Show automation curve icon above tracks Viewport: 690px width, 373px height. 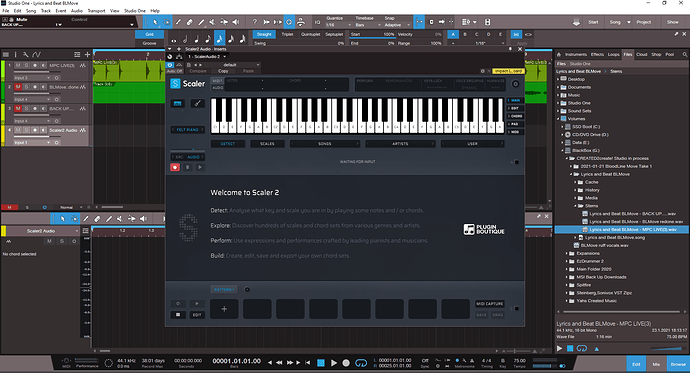(x=37, y=55)
